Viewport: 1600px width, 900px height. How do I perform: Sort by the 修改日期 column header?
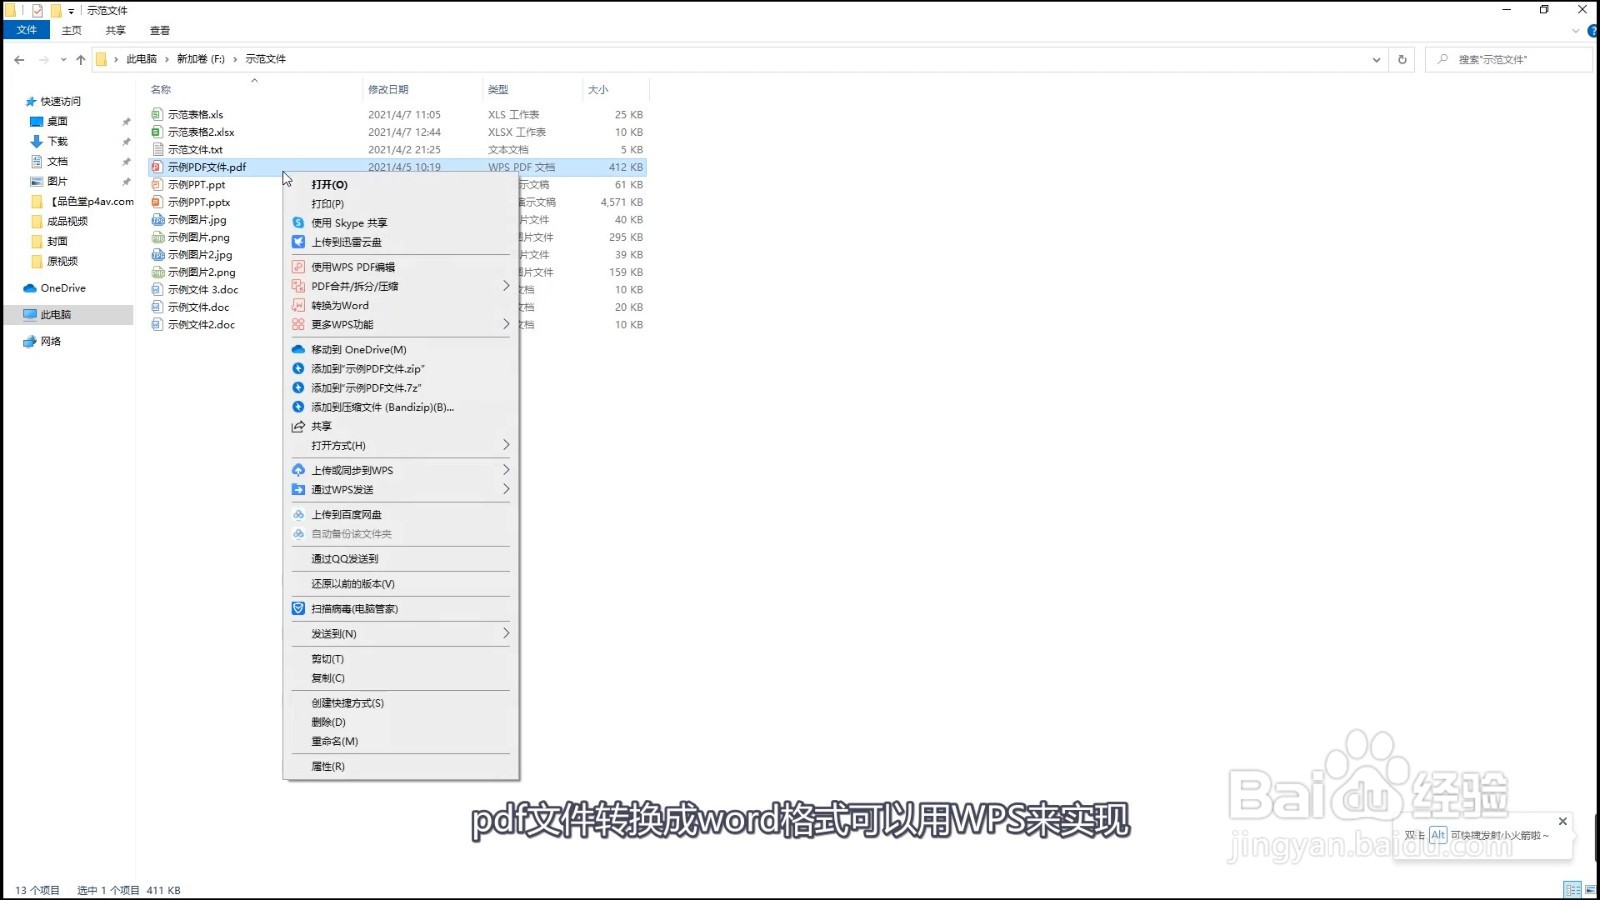pyautogui.click(x=388, y=89)
